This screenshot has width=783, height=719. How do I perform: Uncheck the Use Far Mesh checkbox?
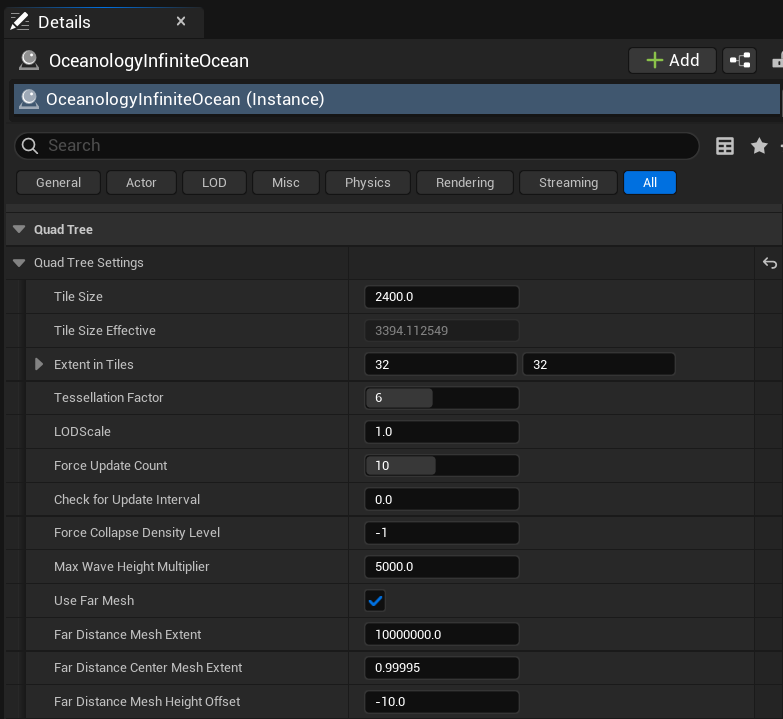[x=375, y=601]
